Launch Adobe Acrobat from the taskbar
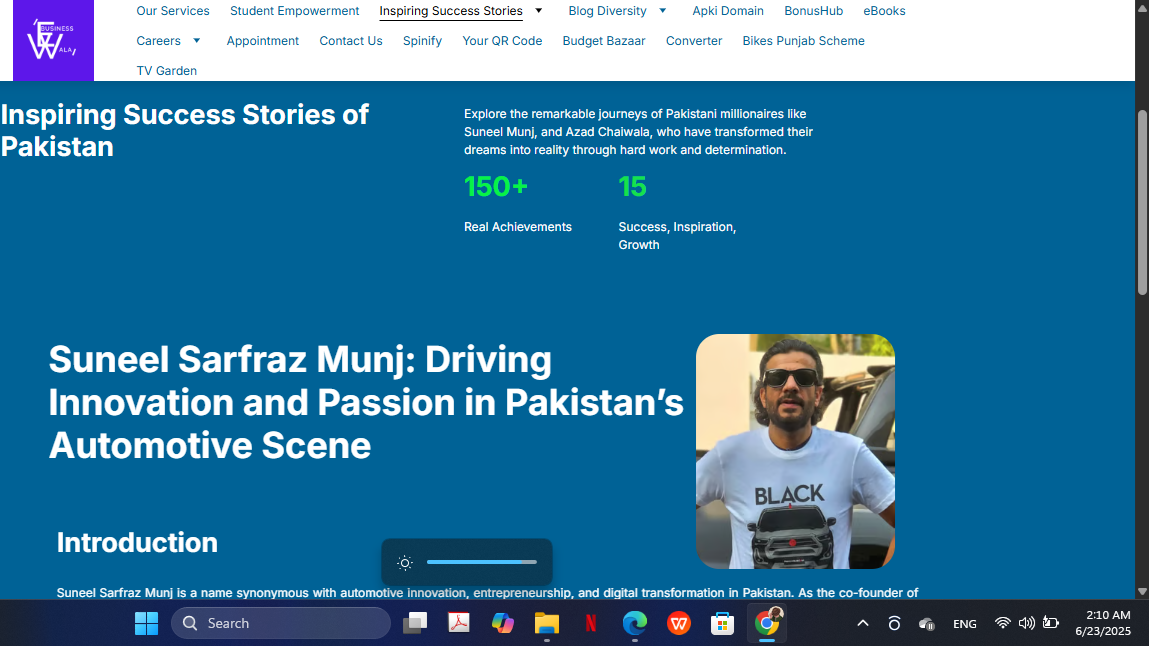Screen dimensions: 1149x646 (x=459, y=623)
